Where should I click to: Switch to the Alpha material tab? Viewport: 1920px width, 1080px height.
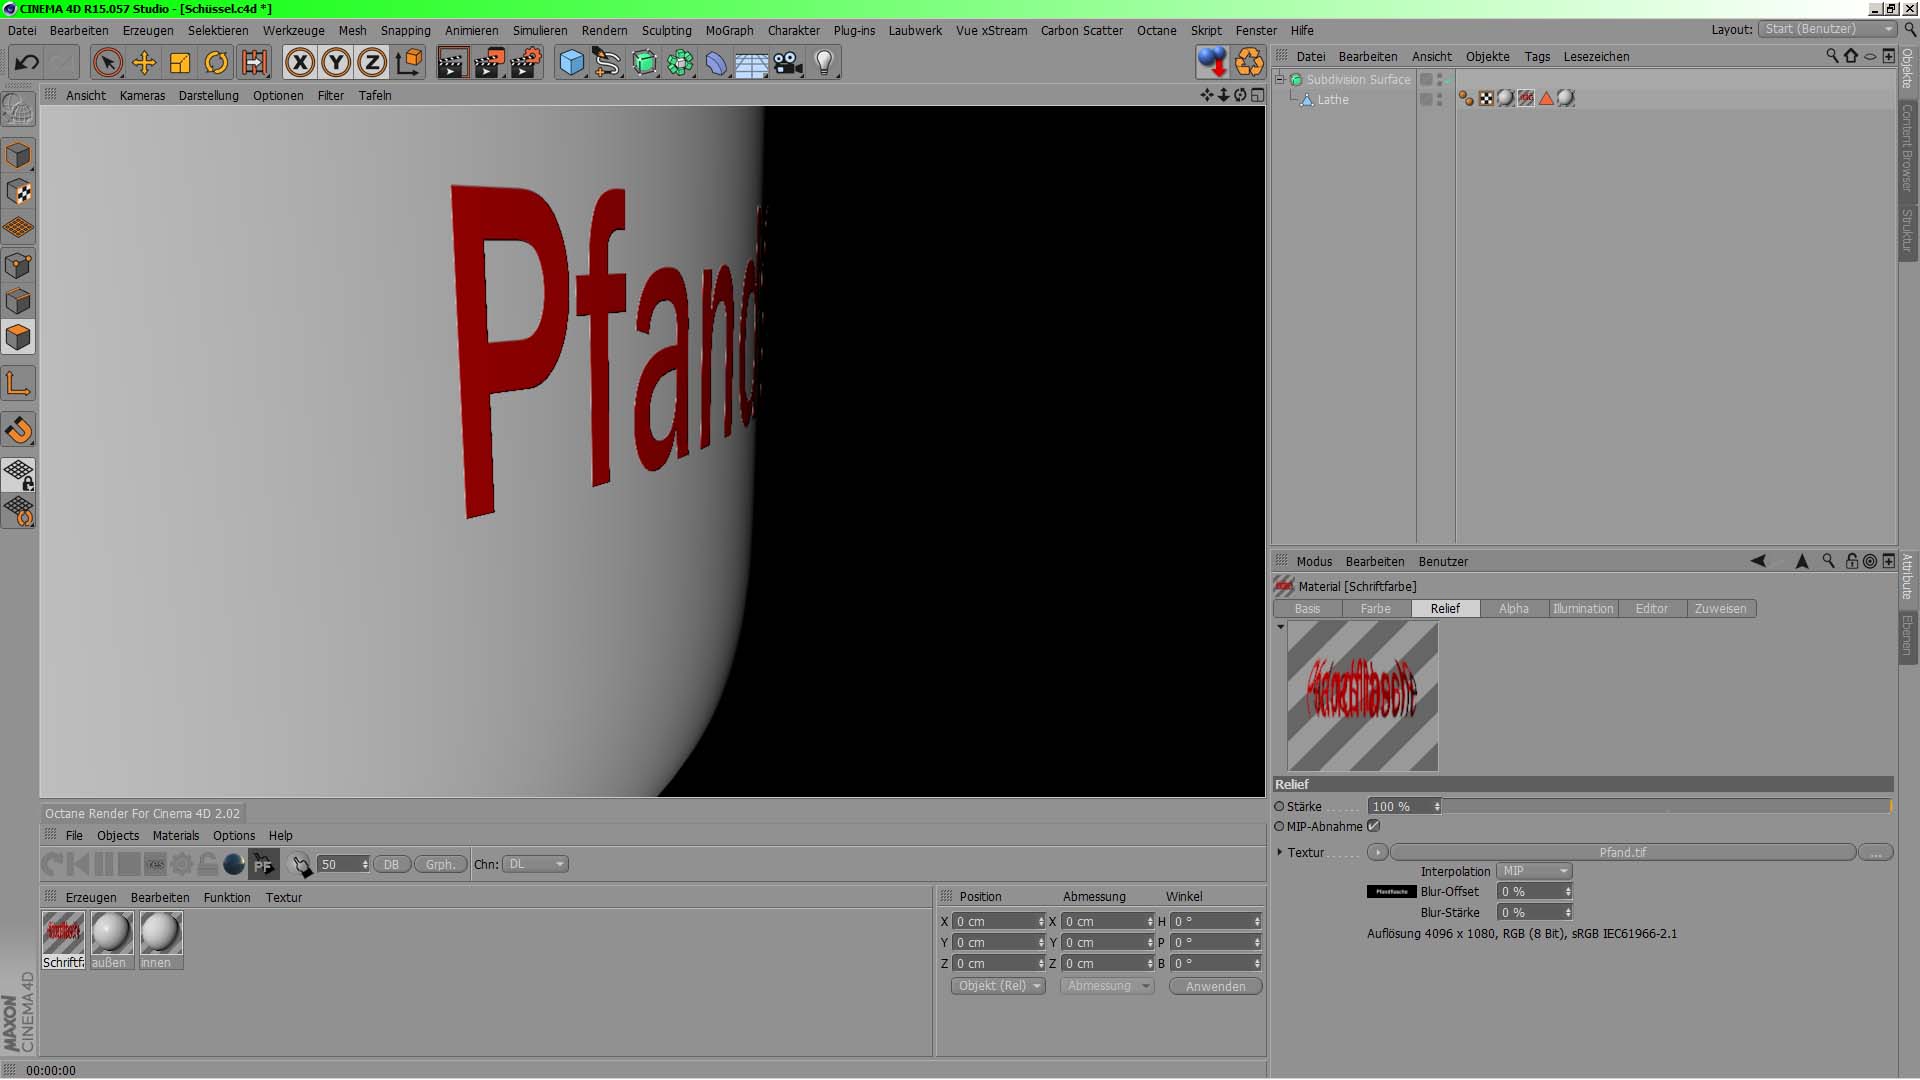pyautogui.click(x=1513, y=608)
